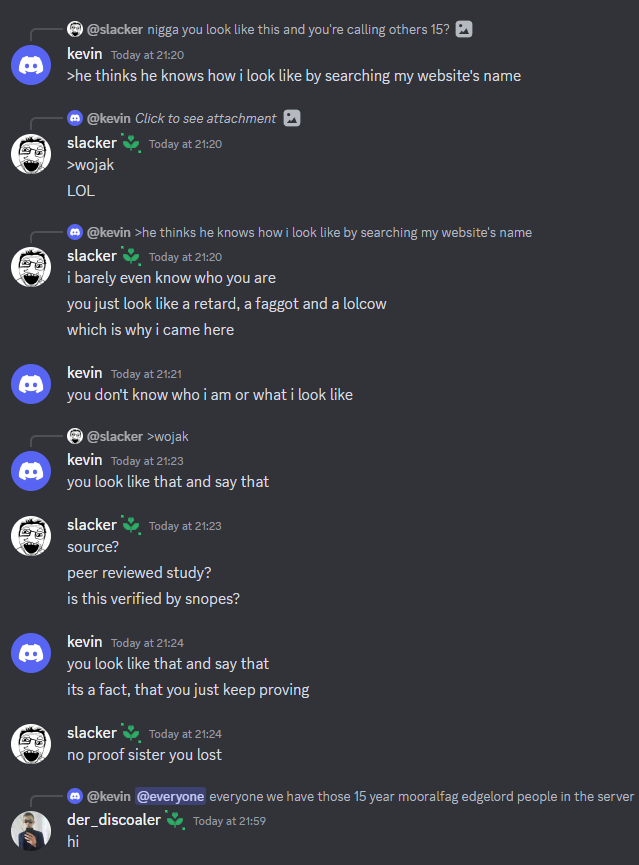Viewport: 639px width, 865px height.
Task: Click slacker's avatar beside "no proof sister you lost"
Action: [x=31, y=744]
